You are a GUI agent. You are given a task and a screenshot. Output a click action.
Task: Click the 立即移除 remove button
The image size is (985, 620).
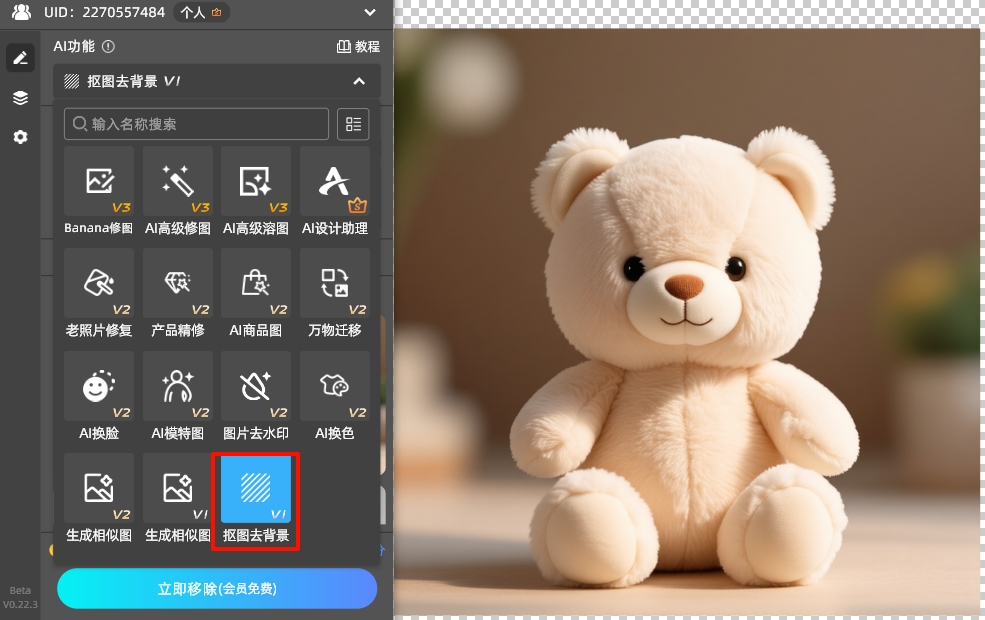tap(217, 589)
